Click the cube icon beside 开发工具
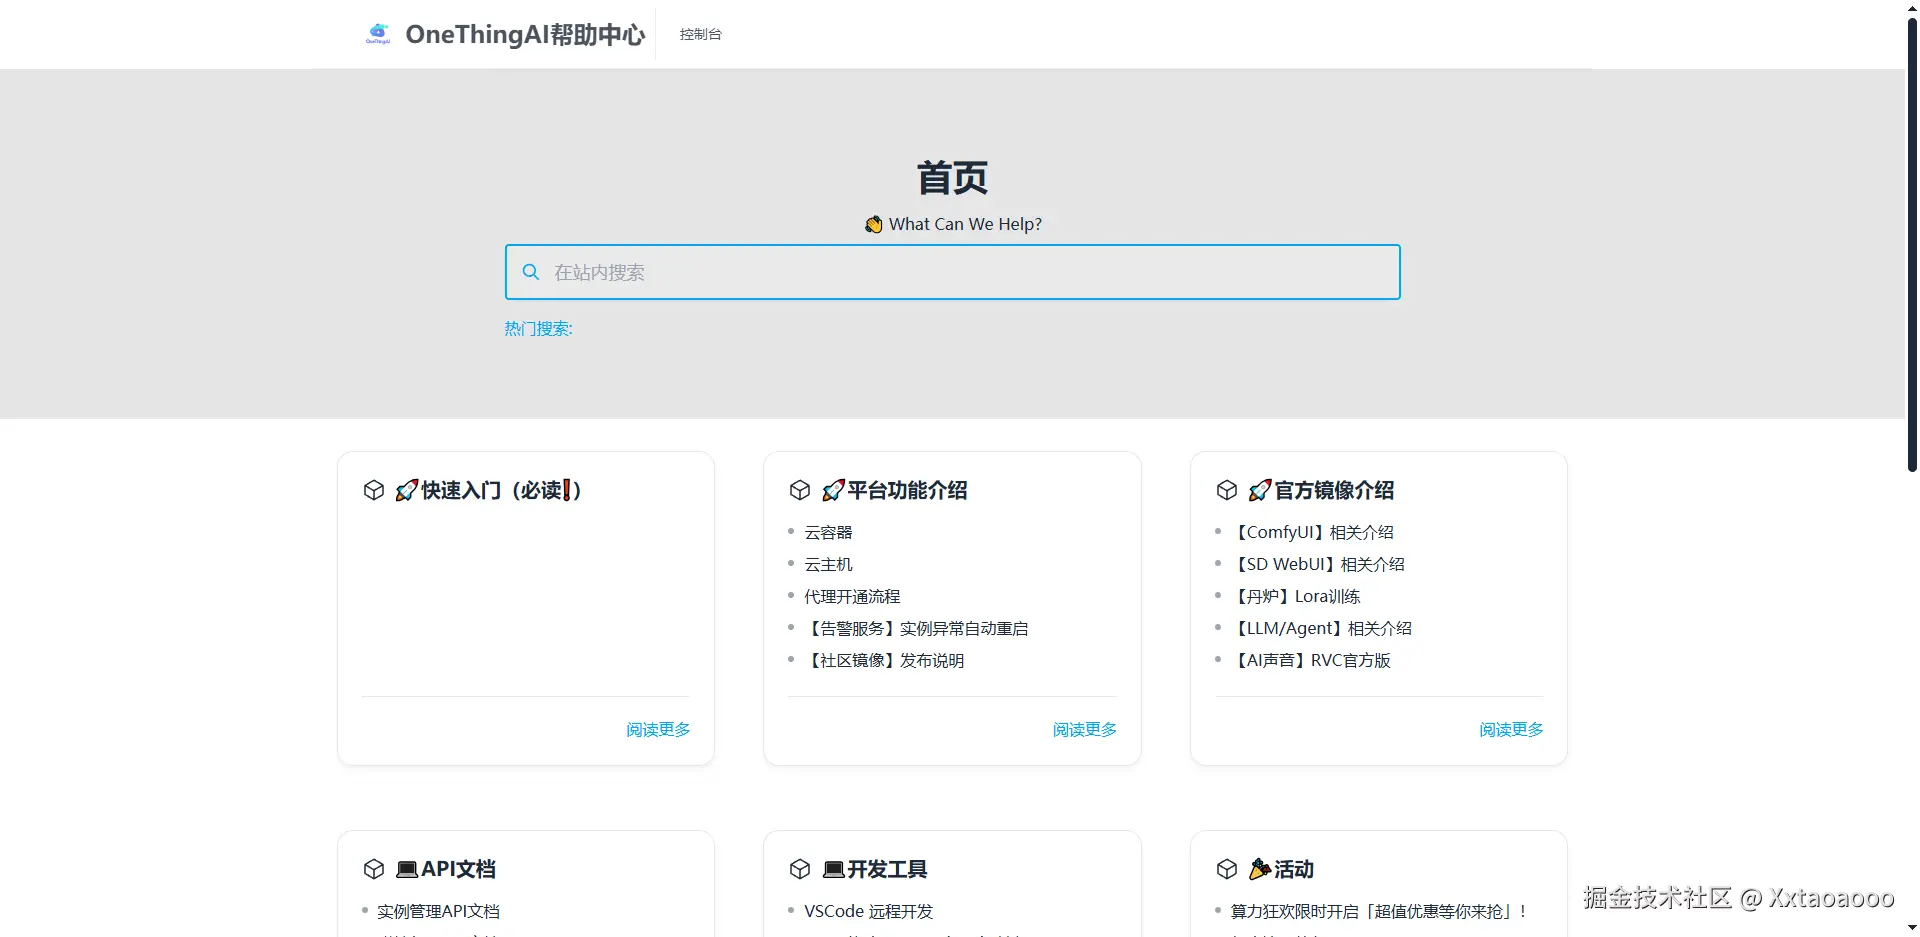Image resolution: width=1920 pixels, height=937 pixels. 800,869
